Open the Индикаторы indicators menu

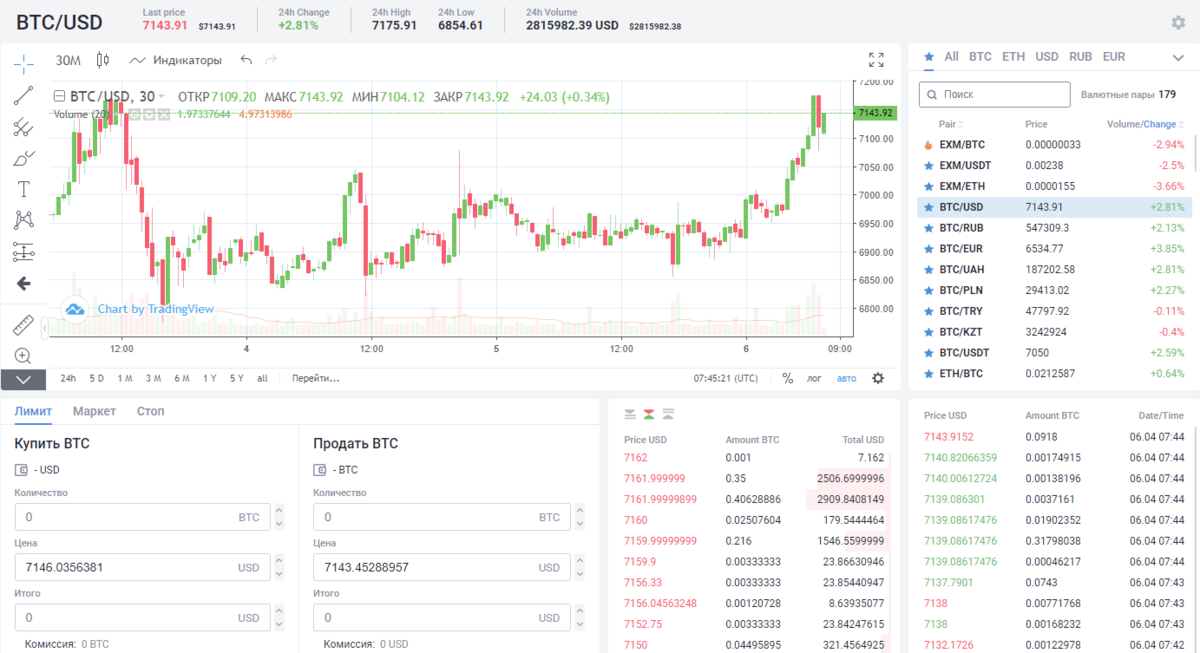[x=175, y=60]
